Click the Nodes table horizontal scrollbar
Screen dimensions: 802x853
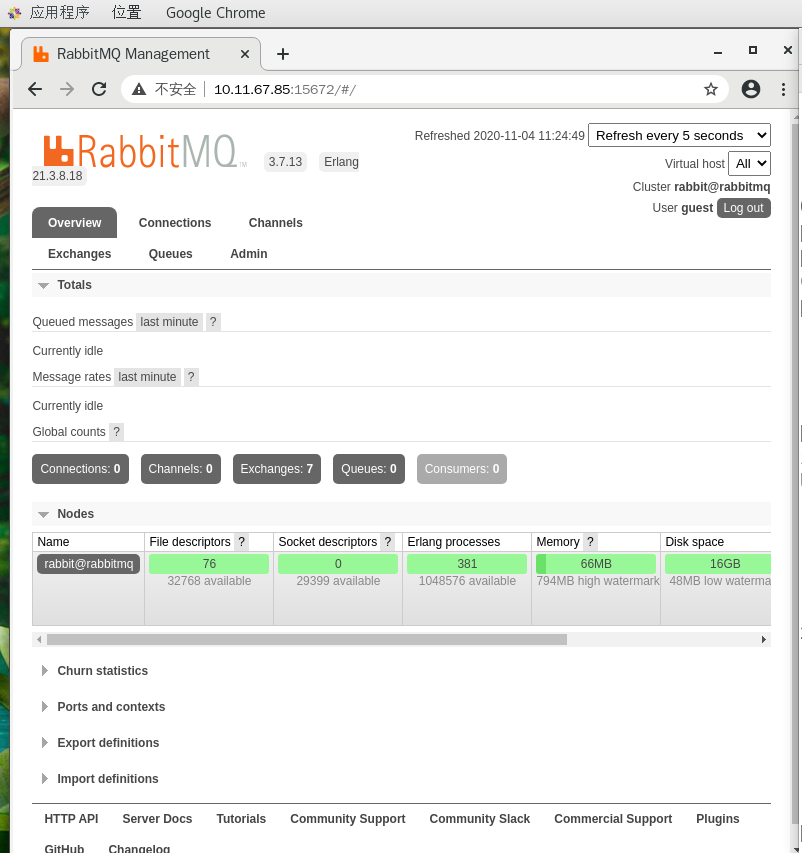point(307,639)
